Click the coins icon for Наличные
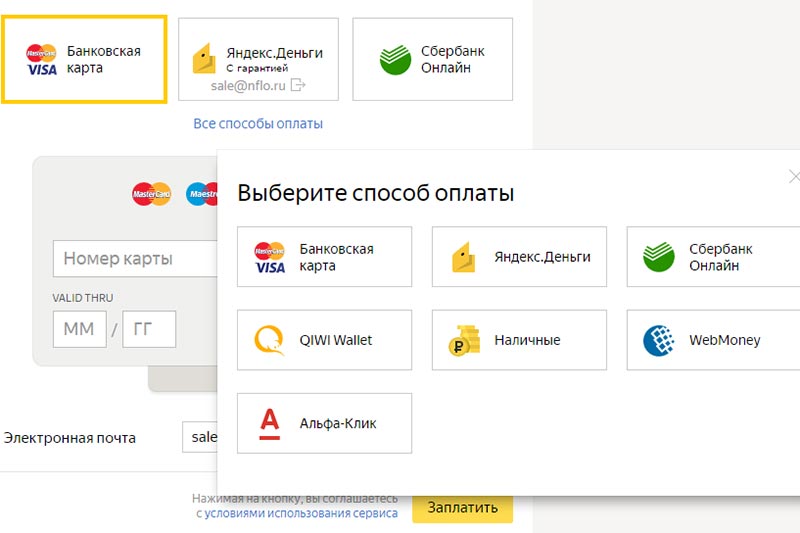The height and width of the screenshot is (533, 800). (x=464, y=340)
